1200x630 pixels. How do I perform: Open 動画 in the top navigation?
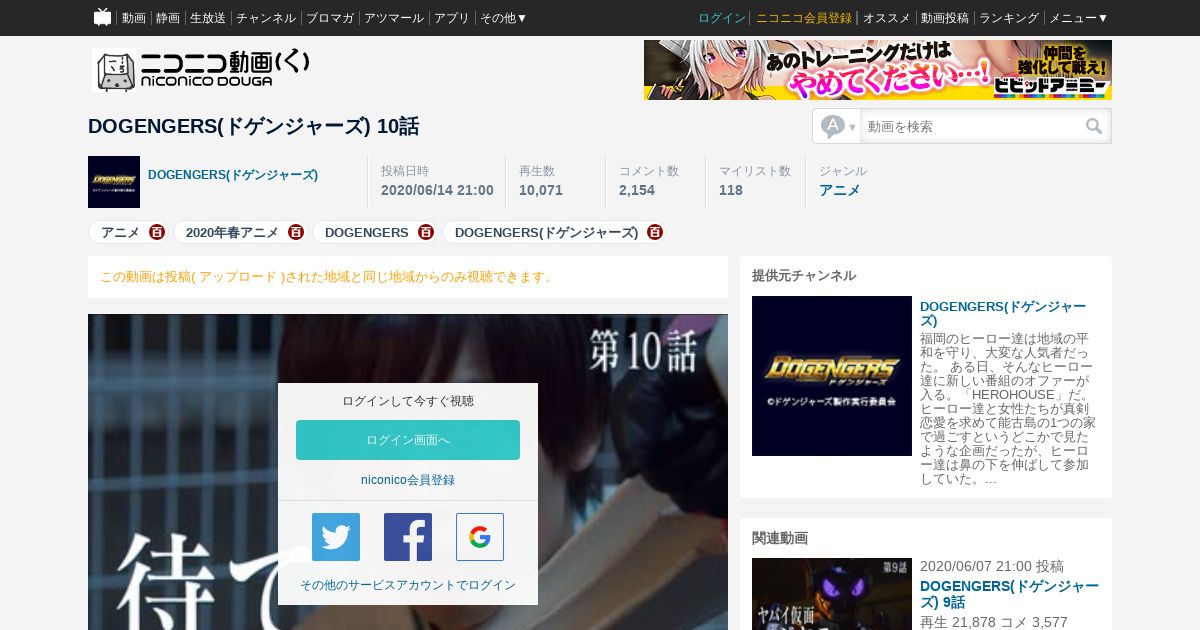[134, 18]
